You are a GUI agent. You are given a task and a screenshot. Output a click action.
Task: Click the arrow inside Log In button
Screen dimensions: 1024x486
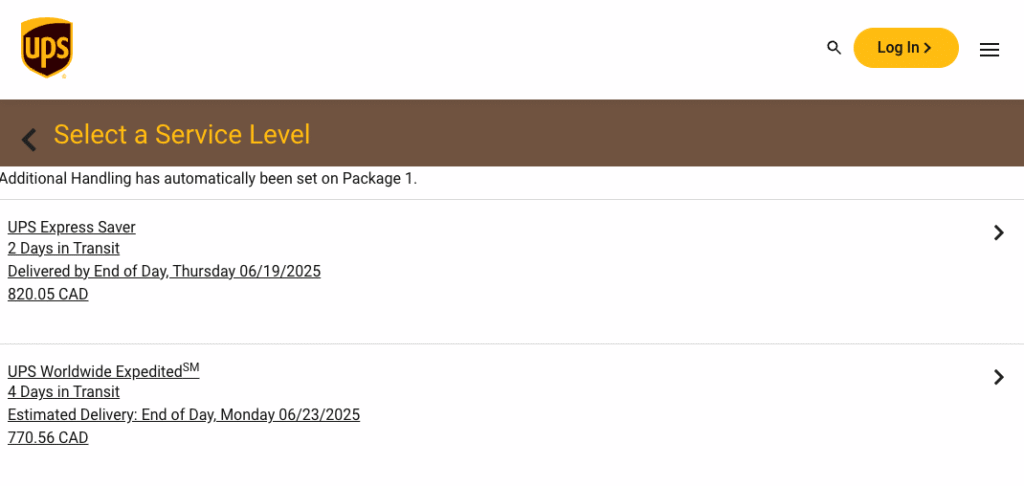tap(927, 48)
